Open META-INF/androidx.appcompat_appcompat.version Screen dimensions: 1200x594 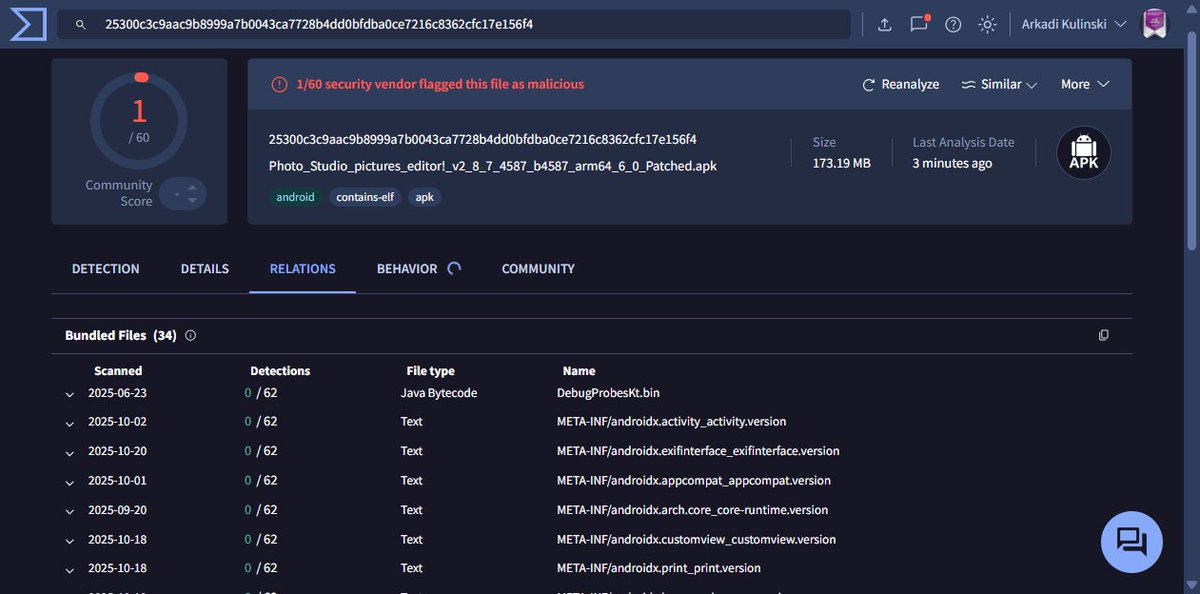694,481
